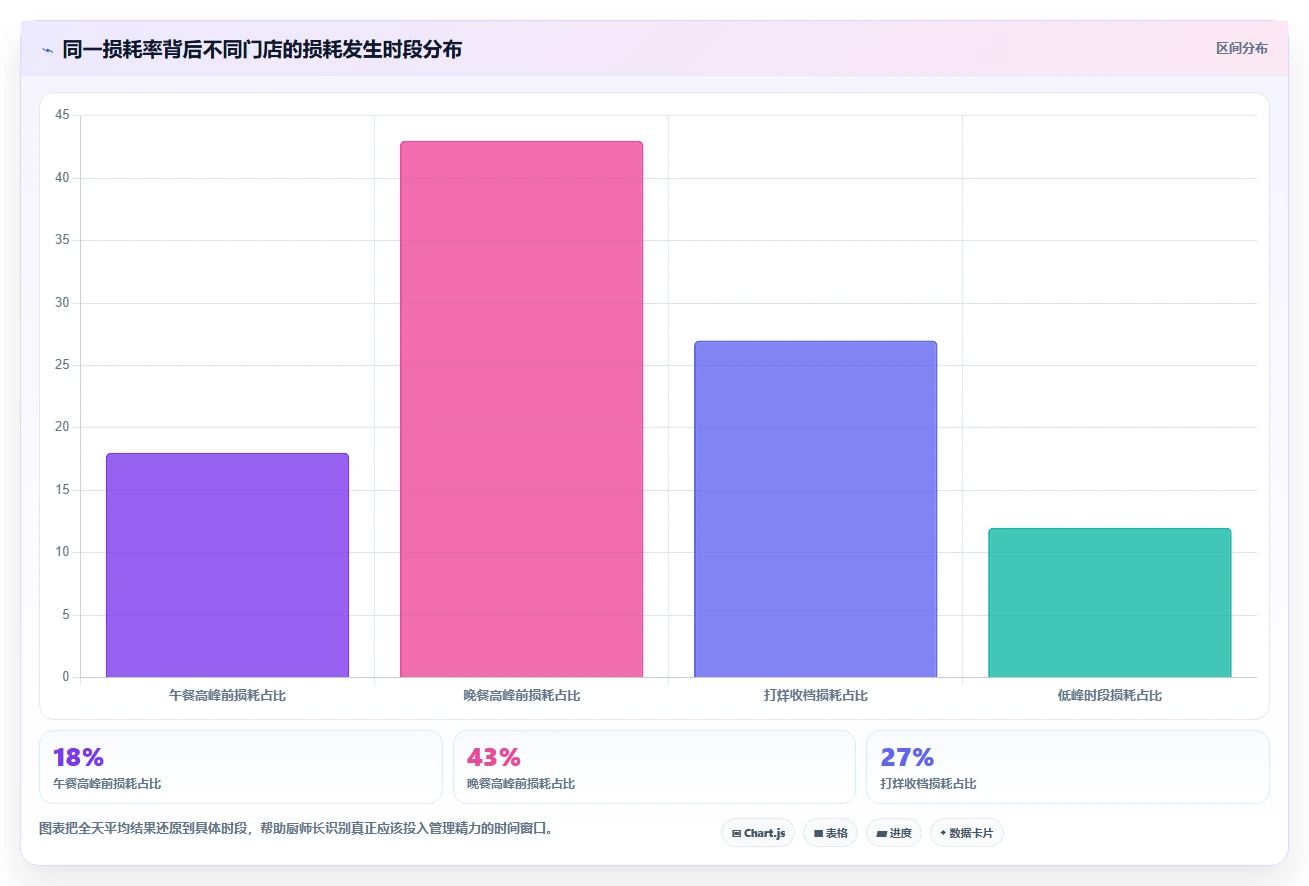Image resolution: width=1309 pixels, height=886 pixels.
Task: Click 打烊收档损耗占比 caption under 27%
Action: (x=928, y=784)
